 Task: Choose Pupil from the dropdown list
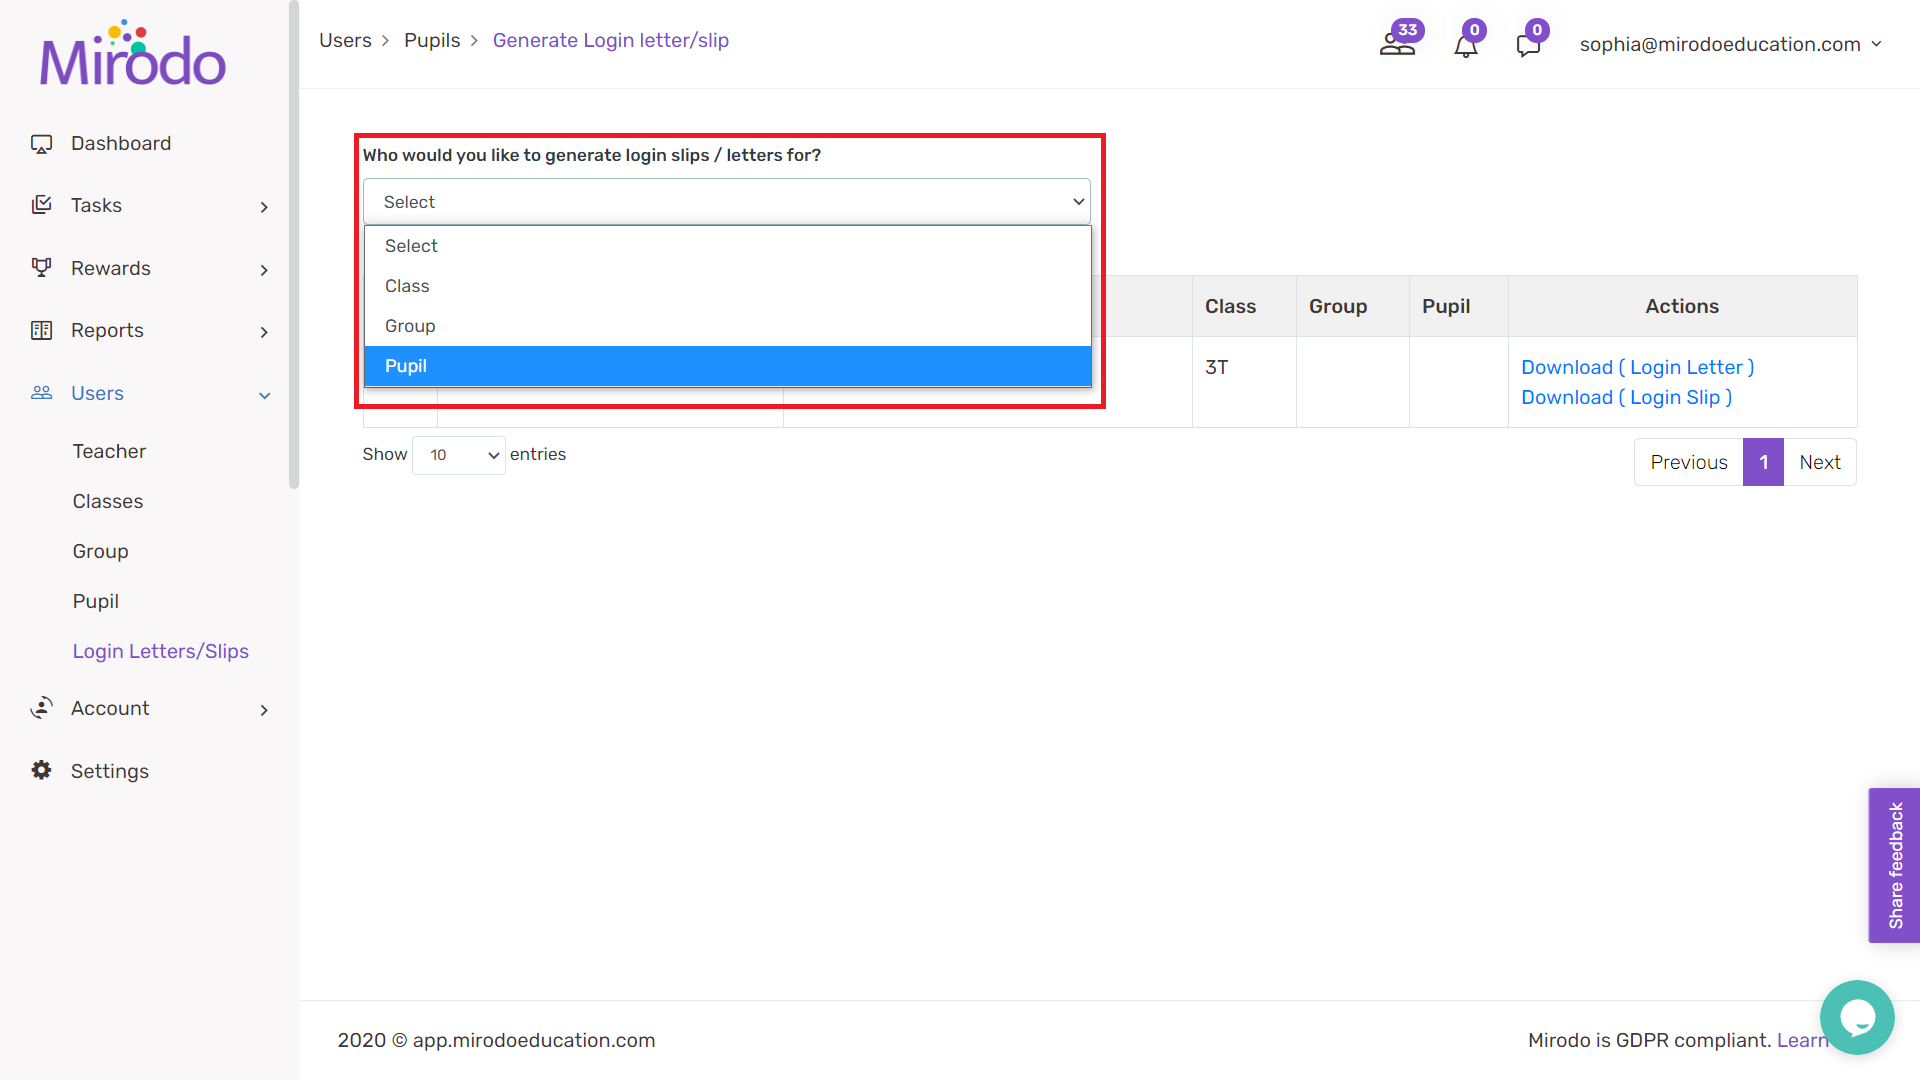pos(727,366)
